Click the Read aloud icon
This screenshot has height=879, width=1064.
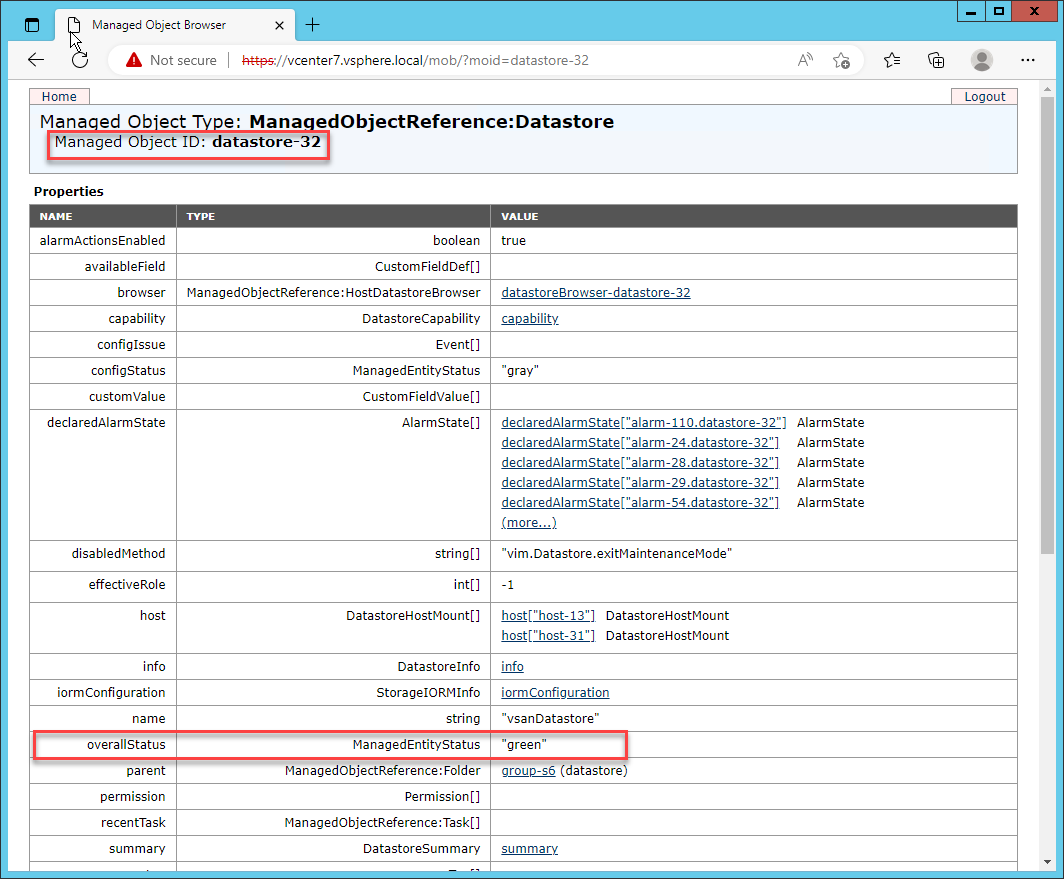805,60
